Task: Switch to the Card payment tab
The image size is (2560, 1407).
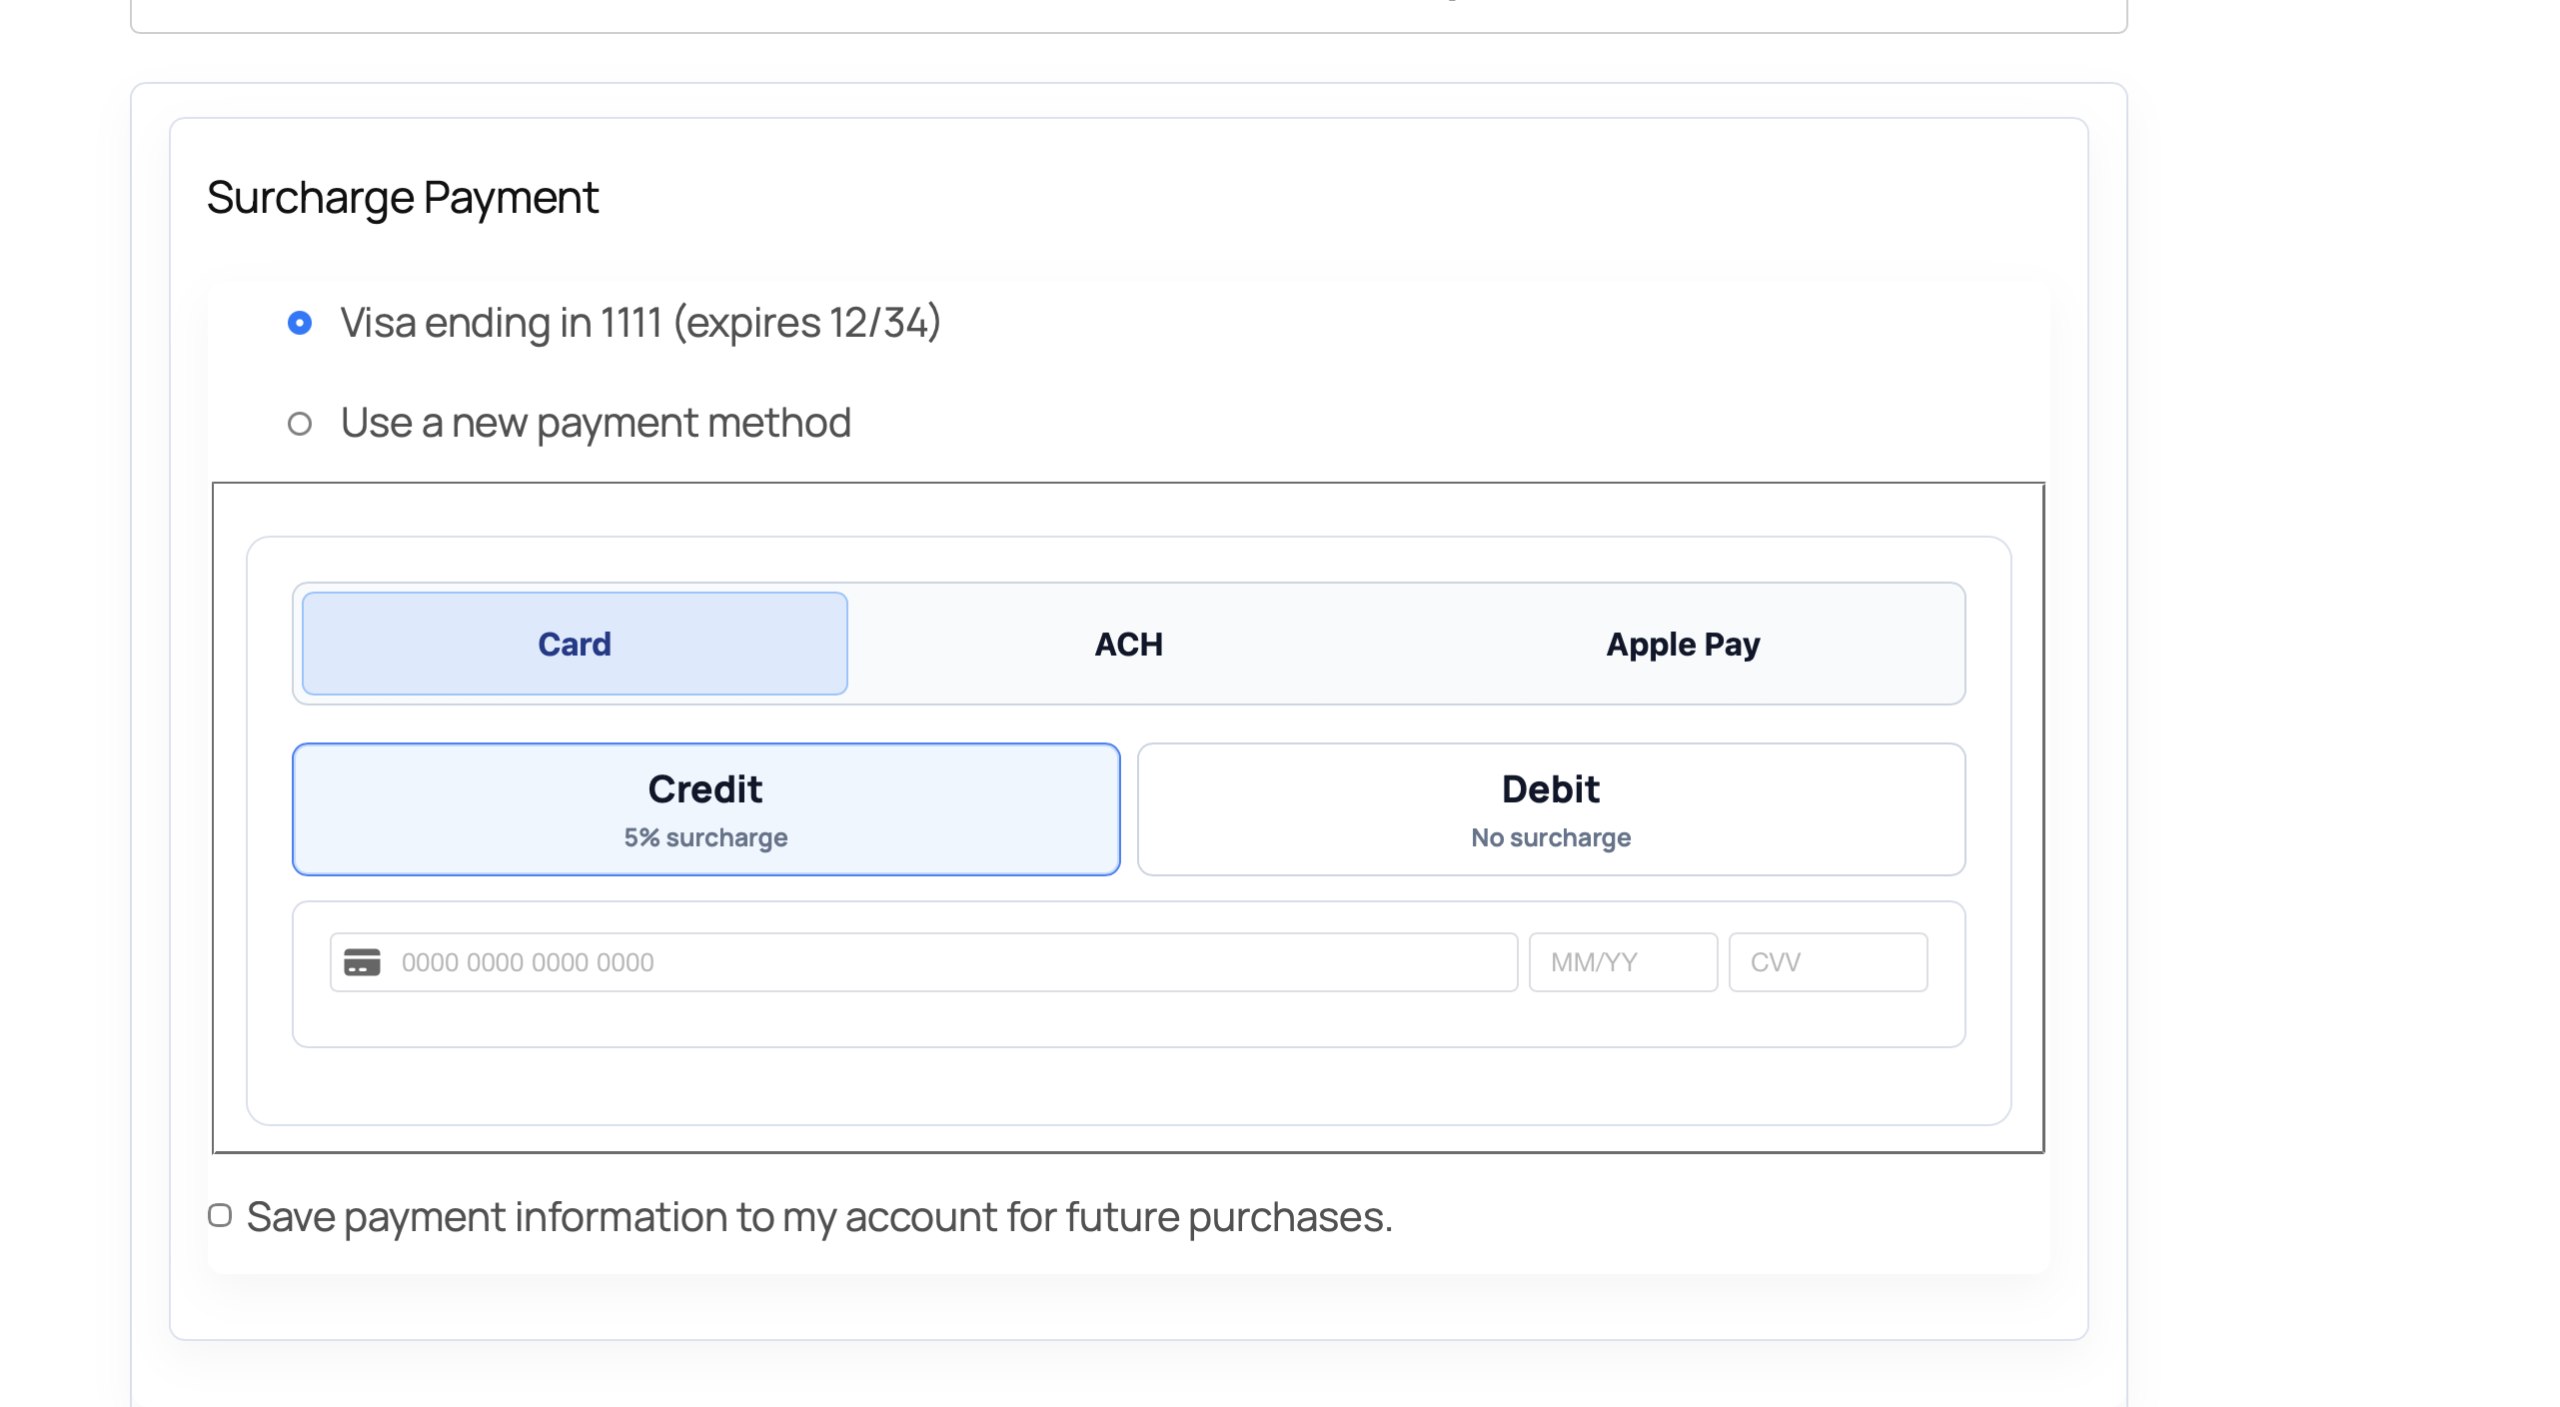Action: 574,644
